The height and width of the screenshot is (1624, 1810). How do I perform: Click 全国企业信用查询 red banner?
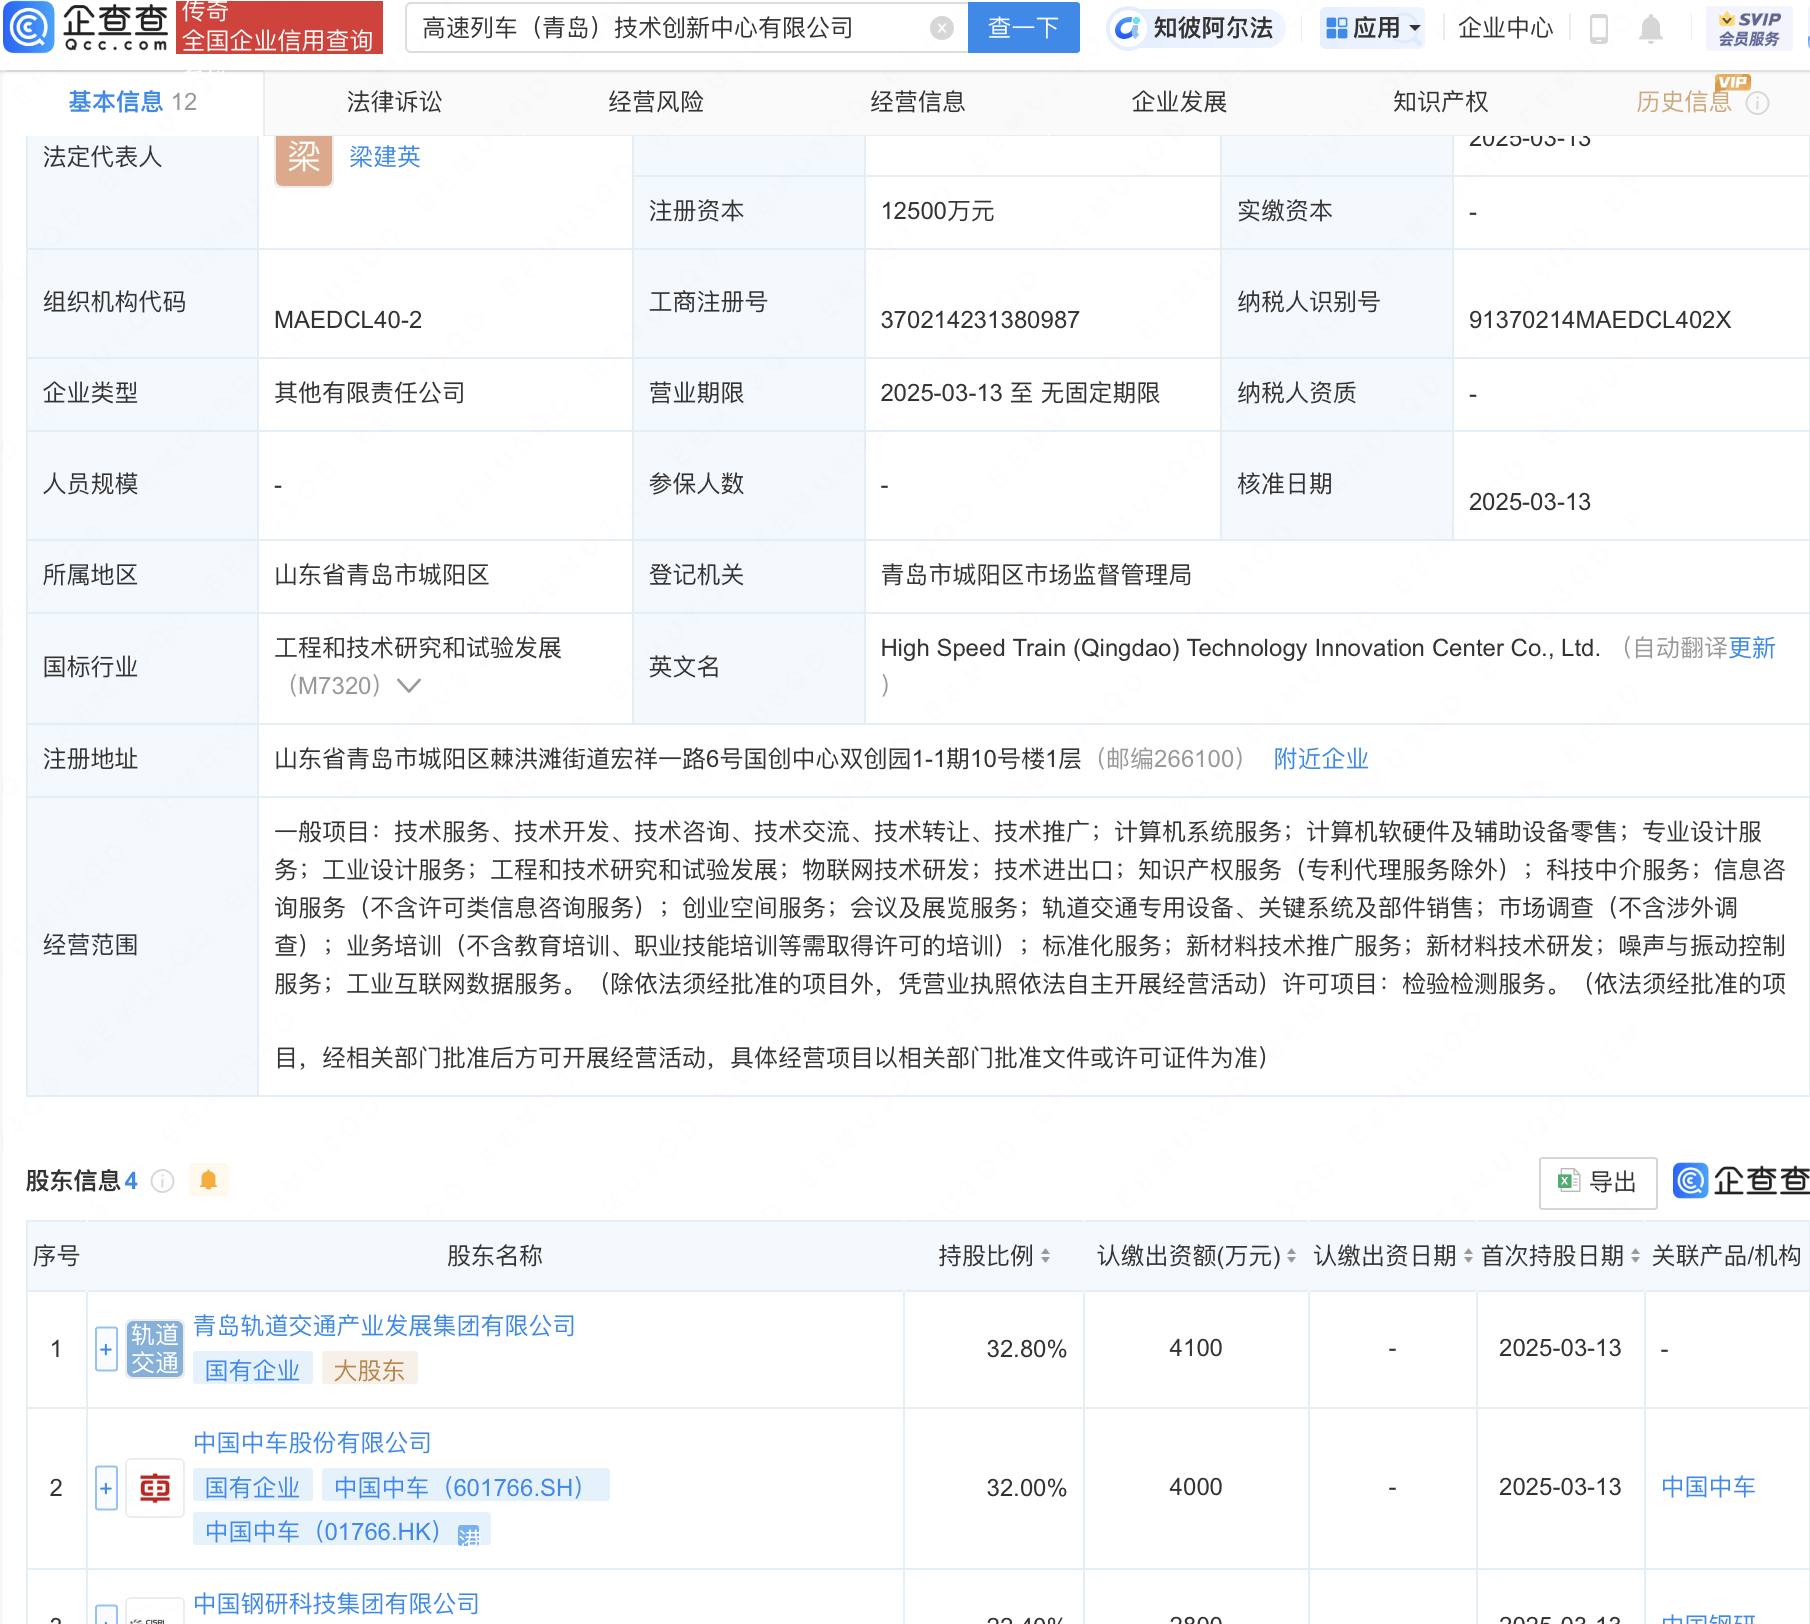pyautogui.click(x=279, y=28)
